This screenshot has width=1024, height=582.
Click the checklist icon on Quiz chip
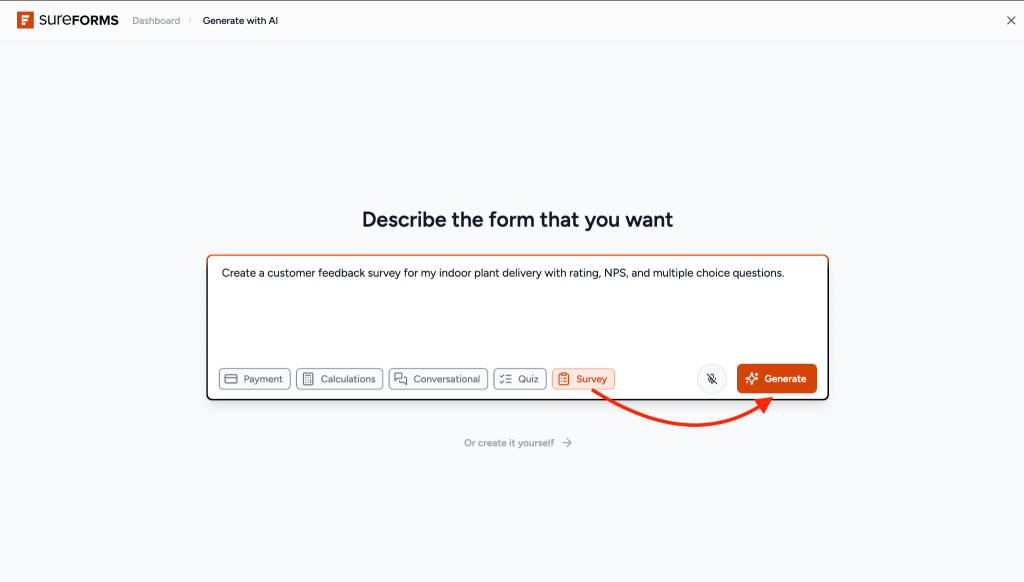505,379
